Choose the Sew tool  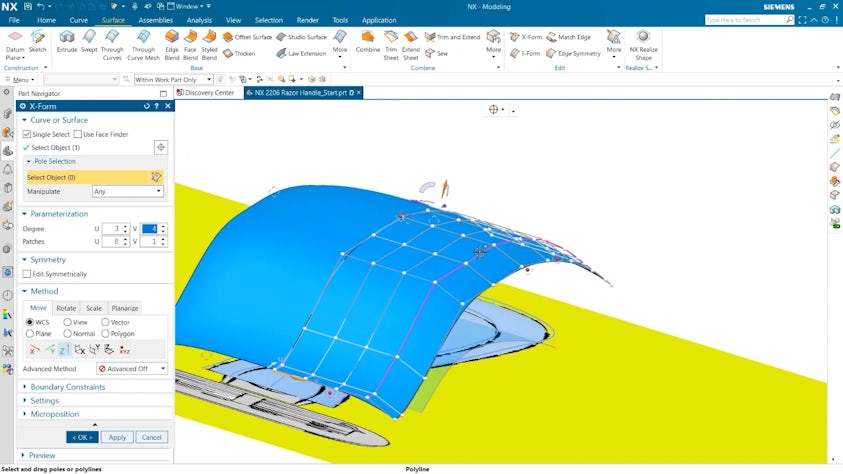tap(436, 53)
